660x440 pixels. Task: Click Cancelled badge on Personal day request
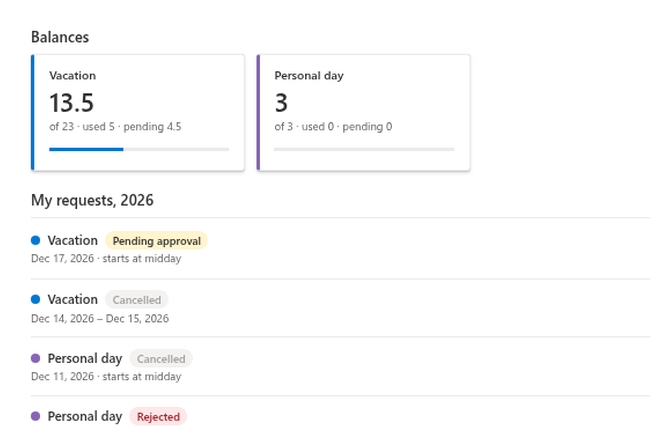coord(161,359)
